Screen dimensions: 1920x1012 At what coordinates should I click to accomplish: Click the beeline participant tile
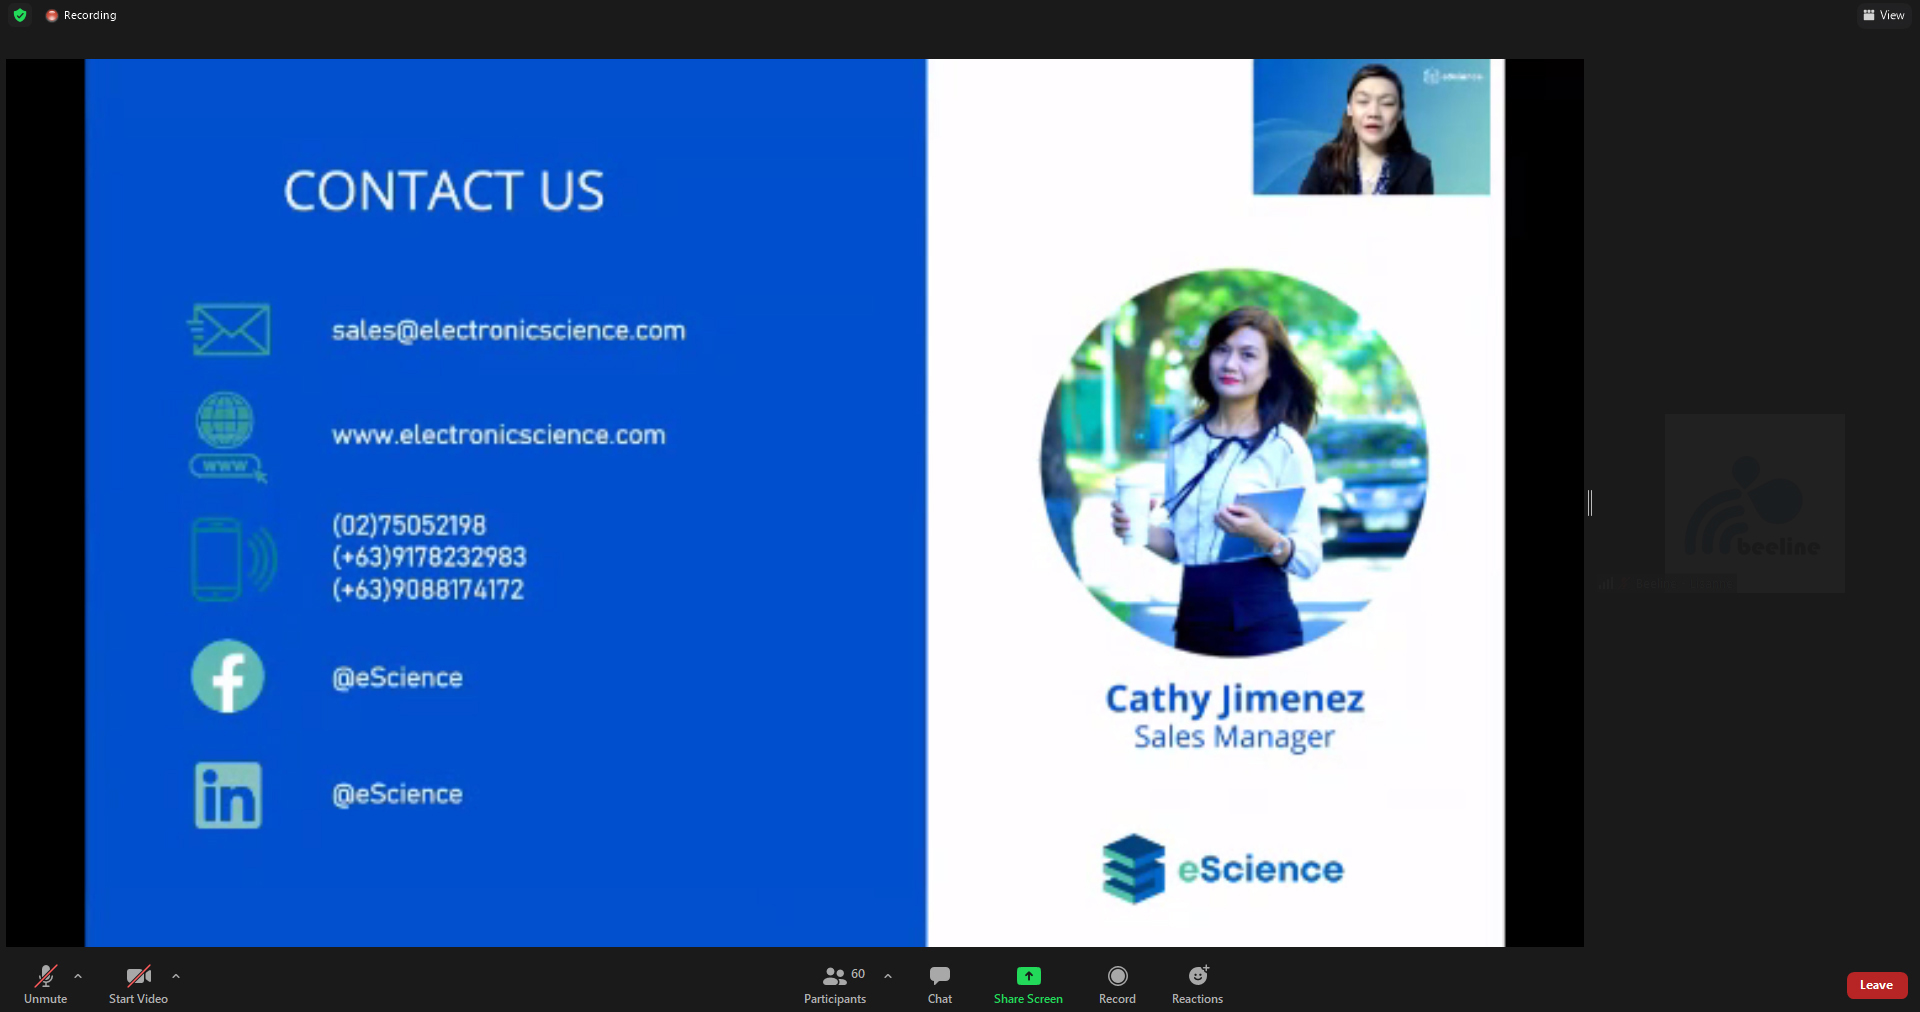pyautogui.click(x=1754, y=503)
